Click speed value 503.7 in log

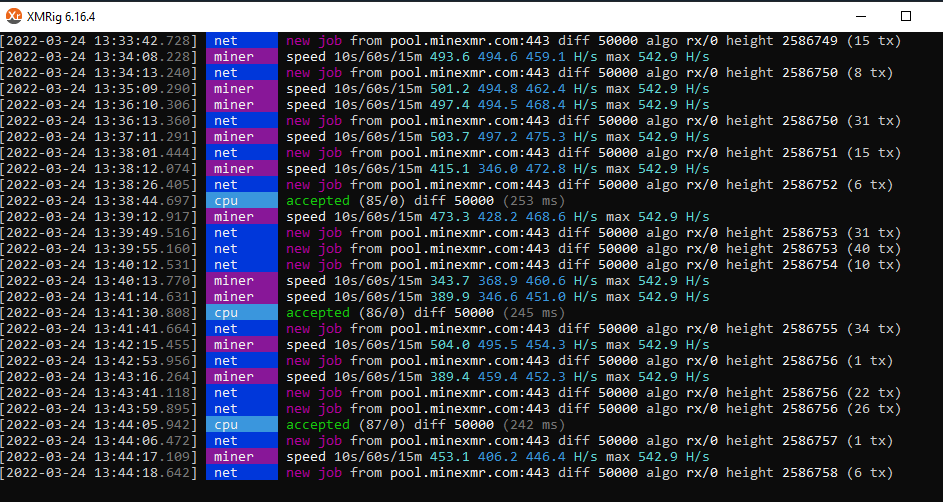(449, 137)
